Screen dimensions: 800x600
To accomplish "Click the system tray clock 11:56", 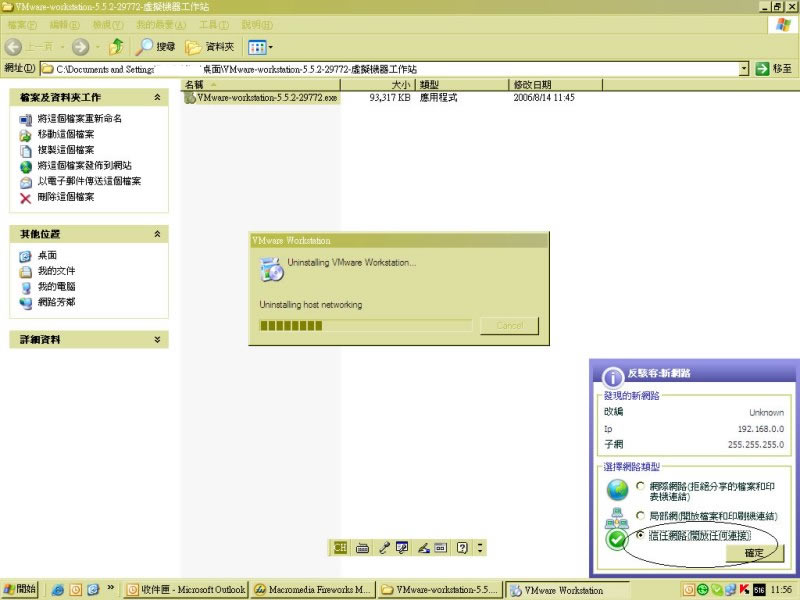I will point(781,590).
